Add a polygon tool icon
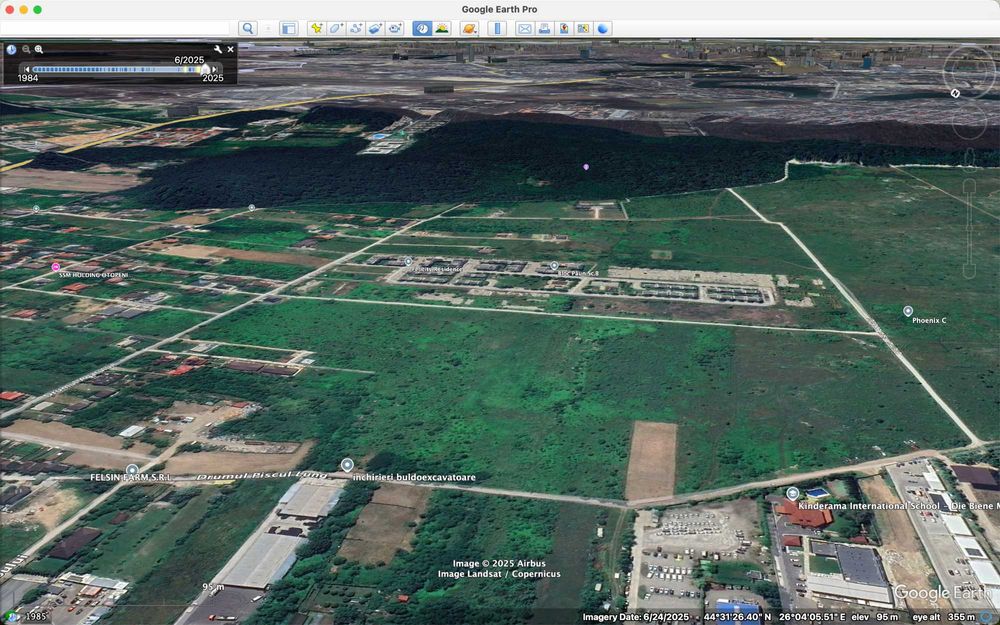 pos(335,28)
